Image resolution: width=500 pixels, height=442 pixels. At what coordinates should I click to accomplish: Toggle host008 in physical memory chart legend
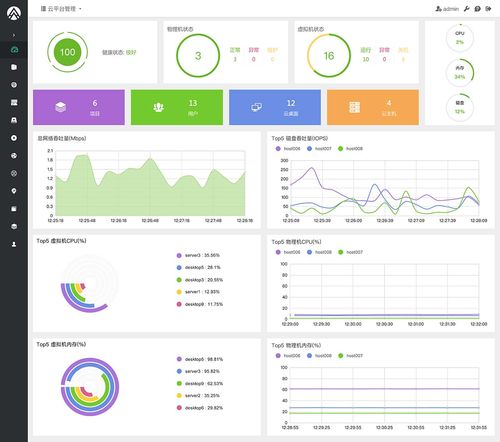[x=319, y=356]
